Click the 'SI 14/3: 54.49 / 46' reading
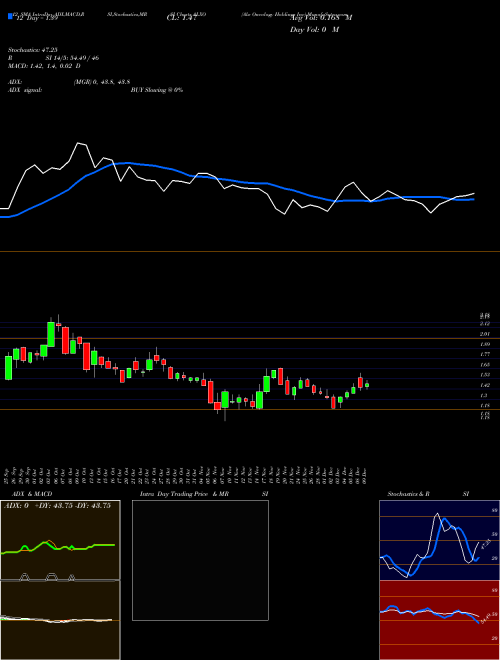The image size is (500, 660). pos(72,58)
